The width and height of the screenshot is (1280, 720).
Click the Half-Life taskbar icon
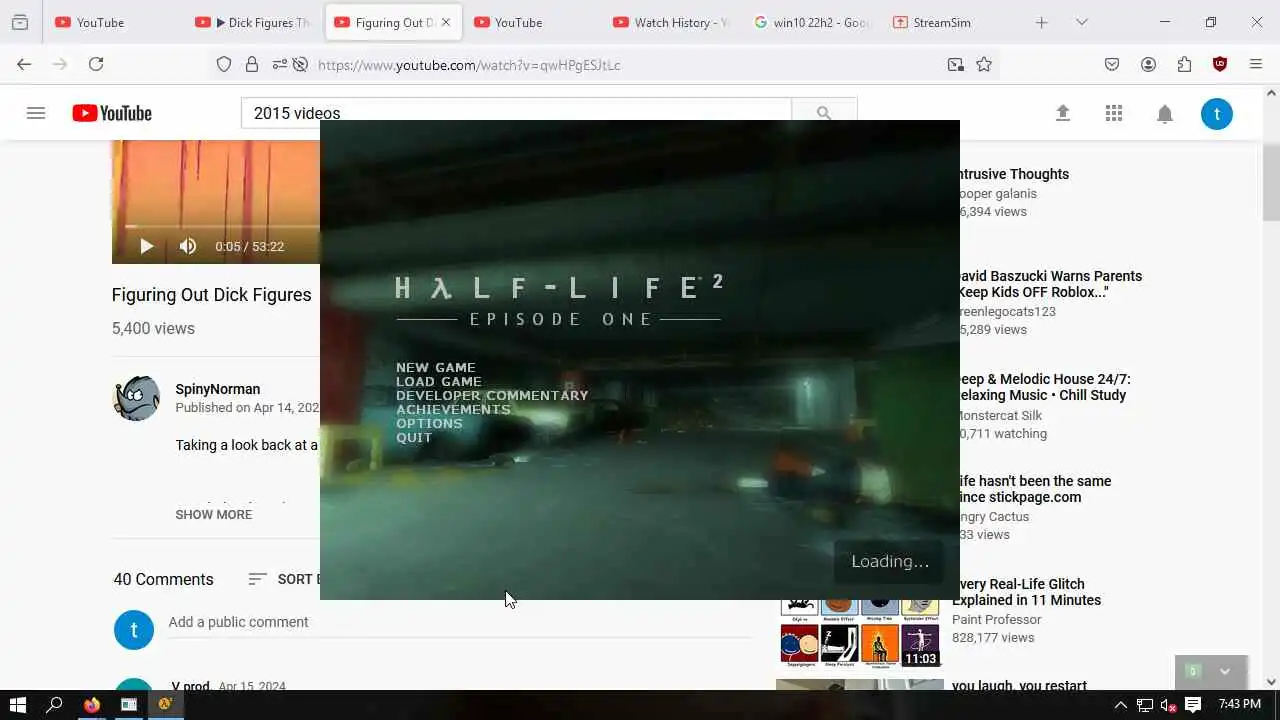pos(165,705)
